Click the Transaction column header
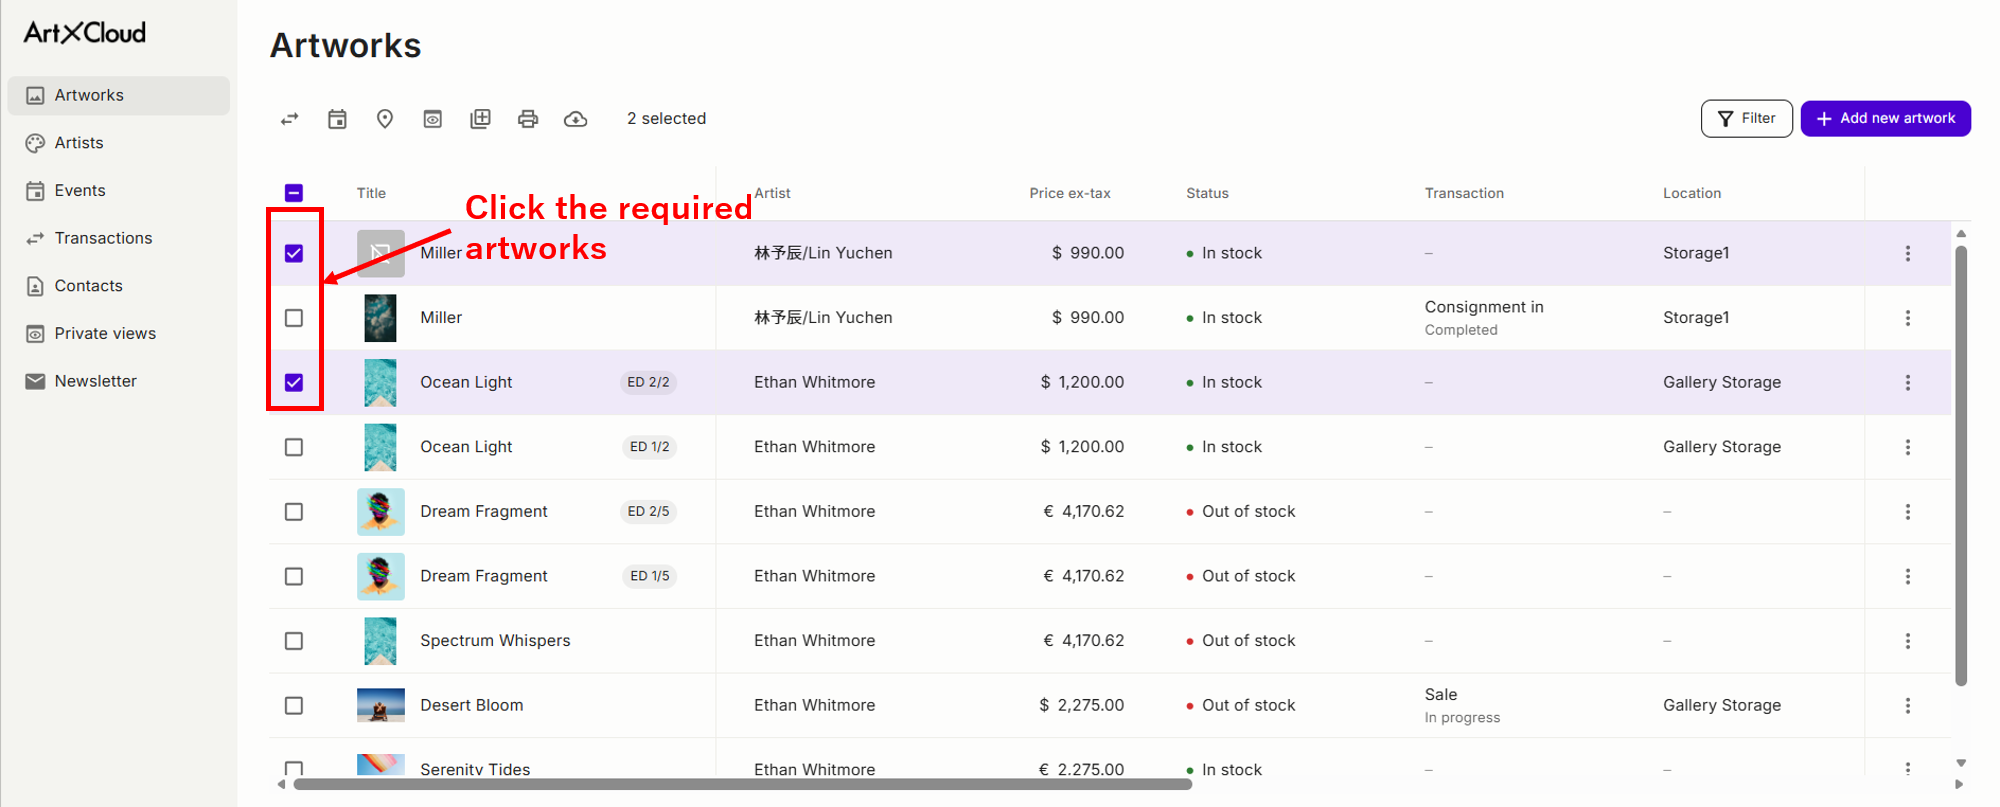 tap(1464, 193)
